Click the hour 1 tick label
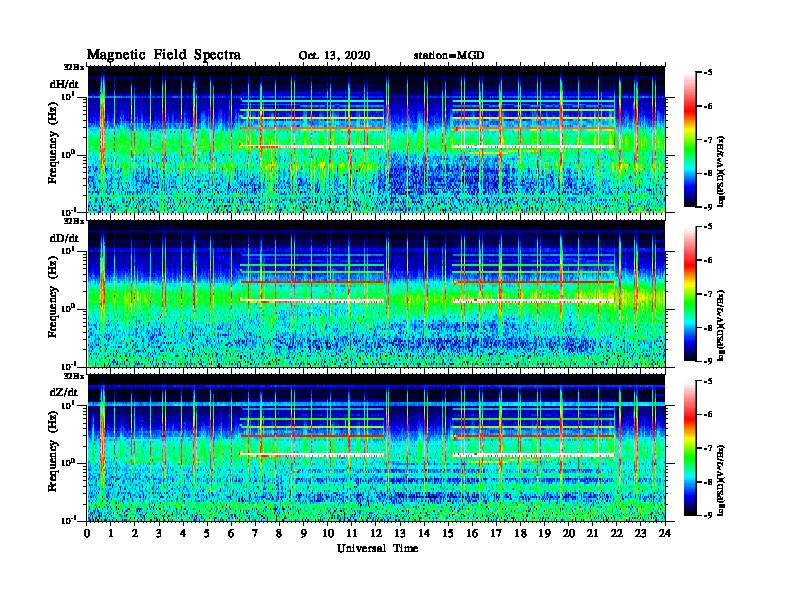The image size is (792, 612). [111, 533]
